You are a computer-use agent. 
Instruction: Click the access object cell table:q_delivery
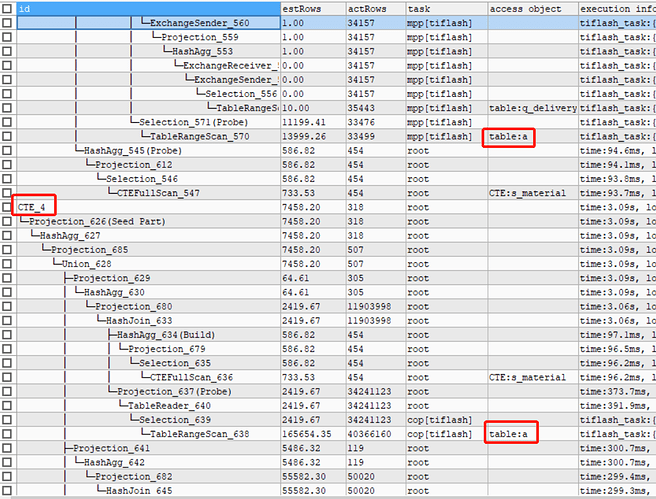click(x=533, y=108)
